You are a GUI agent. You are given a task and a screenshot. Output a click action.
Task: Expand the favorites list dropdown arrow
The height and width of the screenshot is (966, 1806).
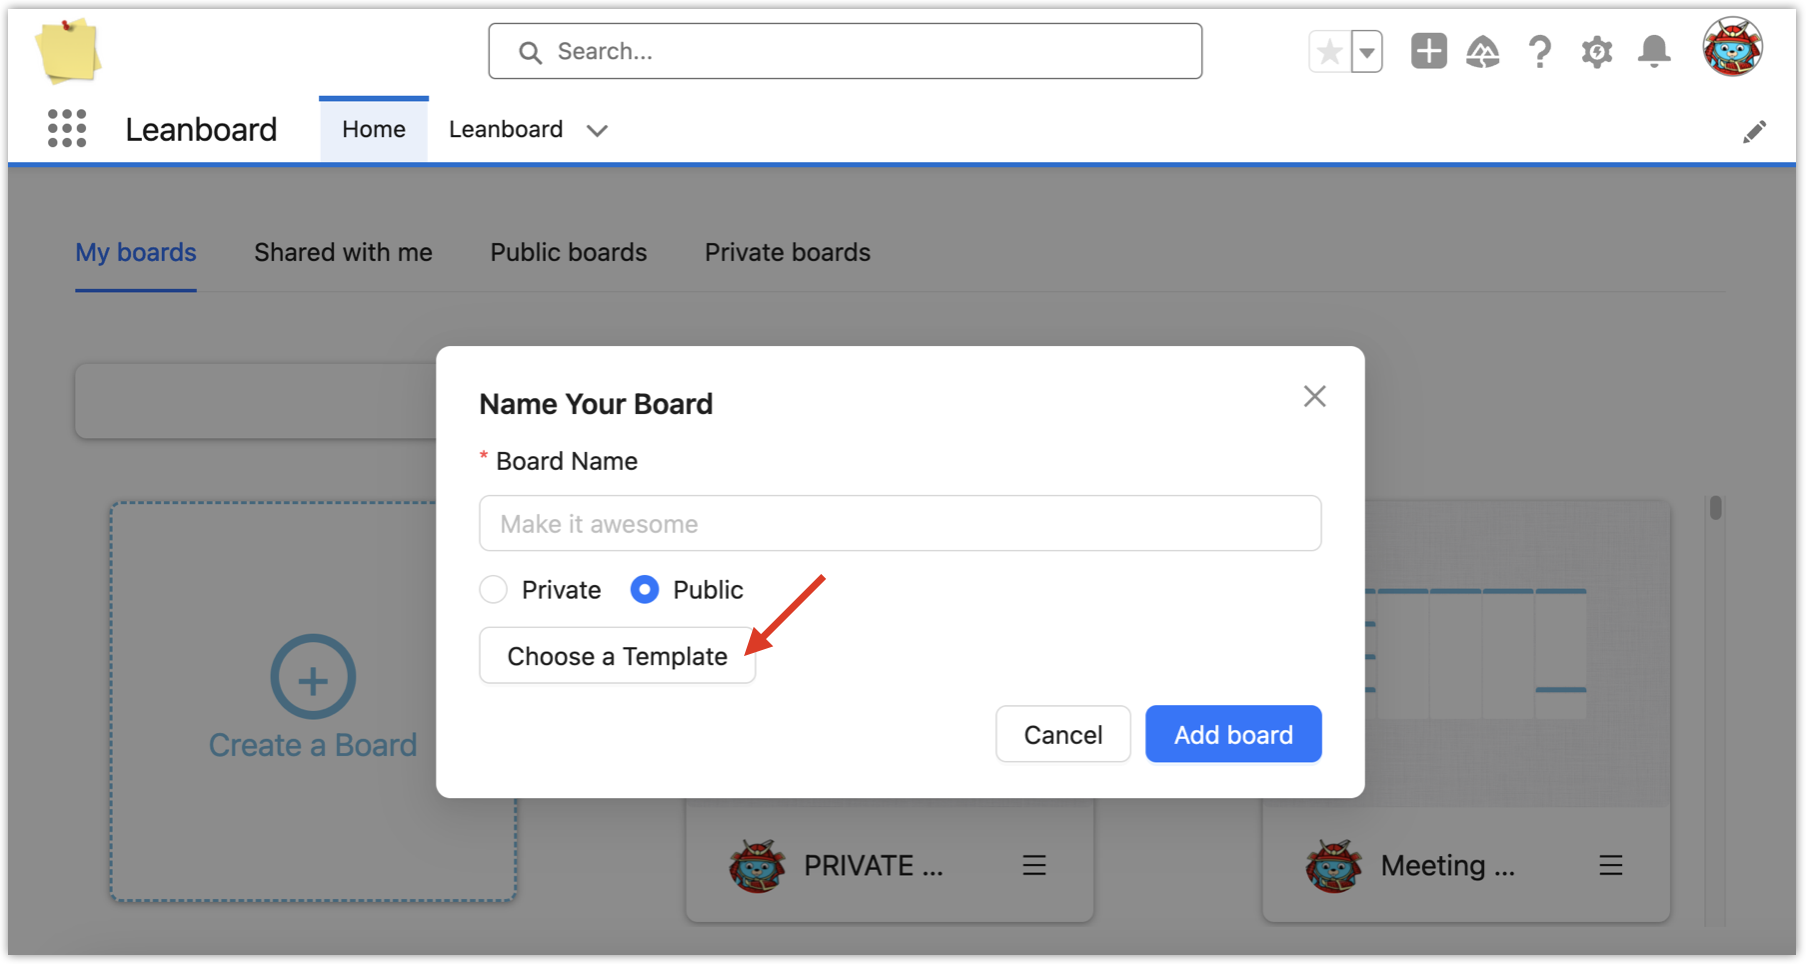(1367, 52)
